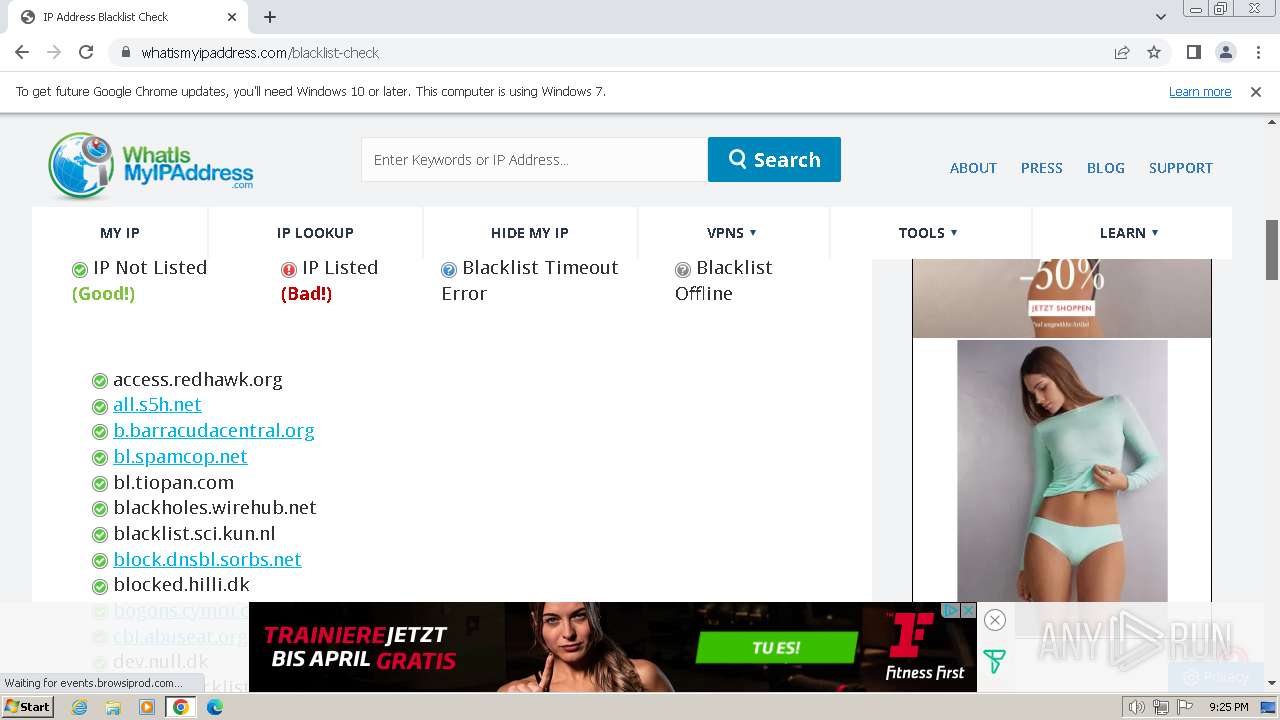Image resolution: width=1280 pixels, height=720 pixels.
Task: Click green check icon beside access.redhawk.org
Action: point(100,381)
